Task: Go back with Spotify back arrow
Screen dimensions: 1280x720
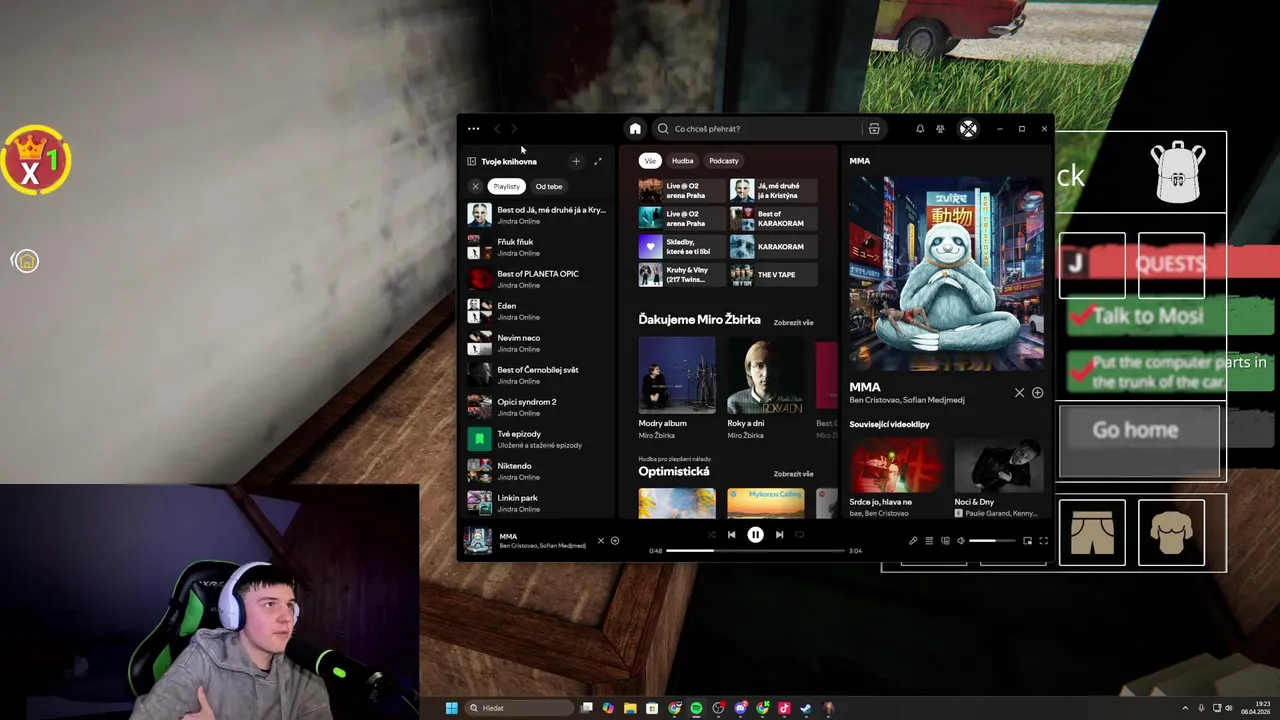Action: pyautogui.click(x=497, y=129)
